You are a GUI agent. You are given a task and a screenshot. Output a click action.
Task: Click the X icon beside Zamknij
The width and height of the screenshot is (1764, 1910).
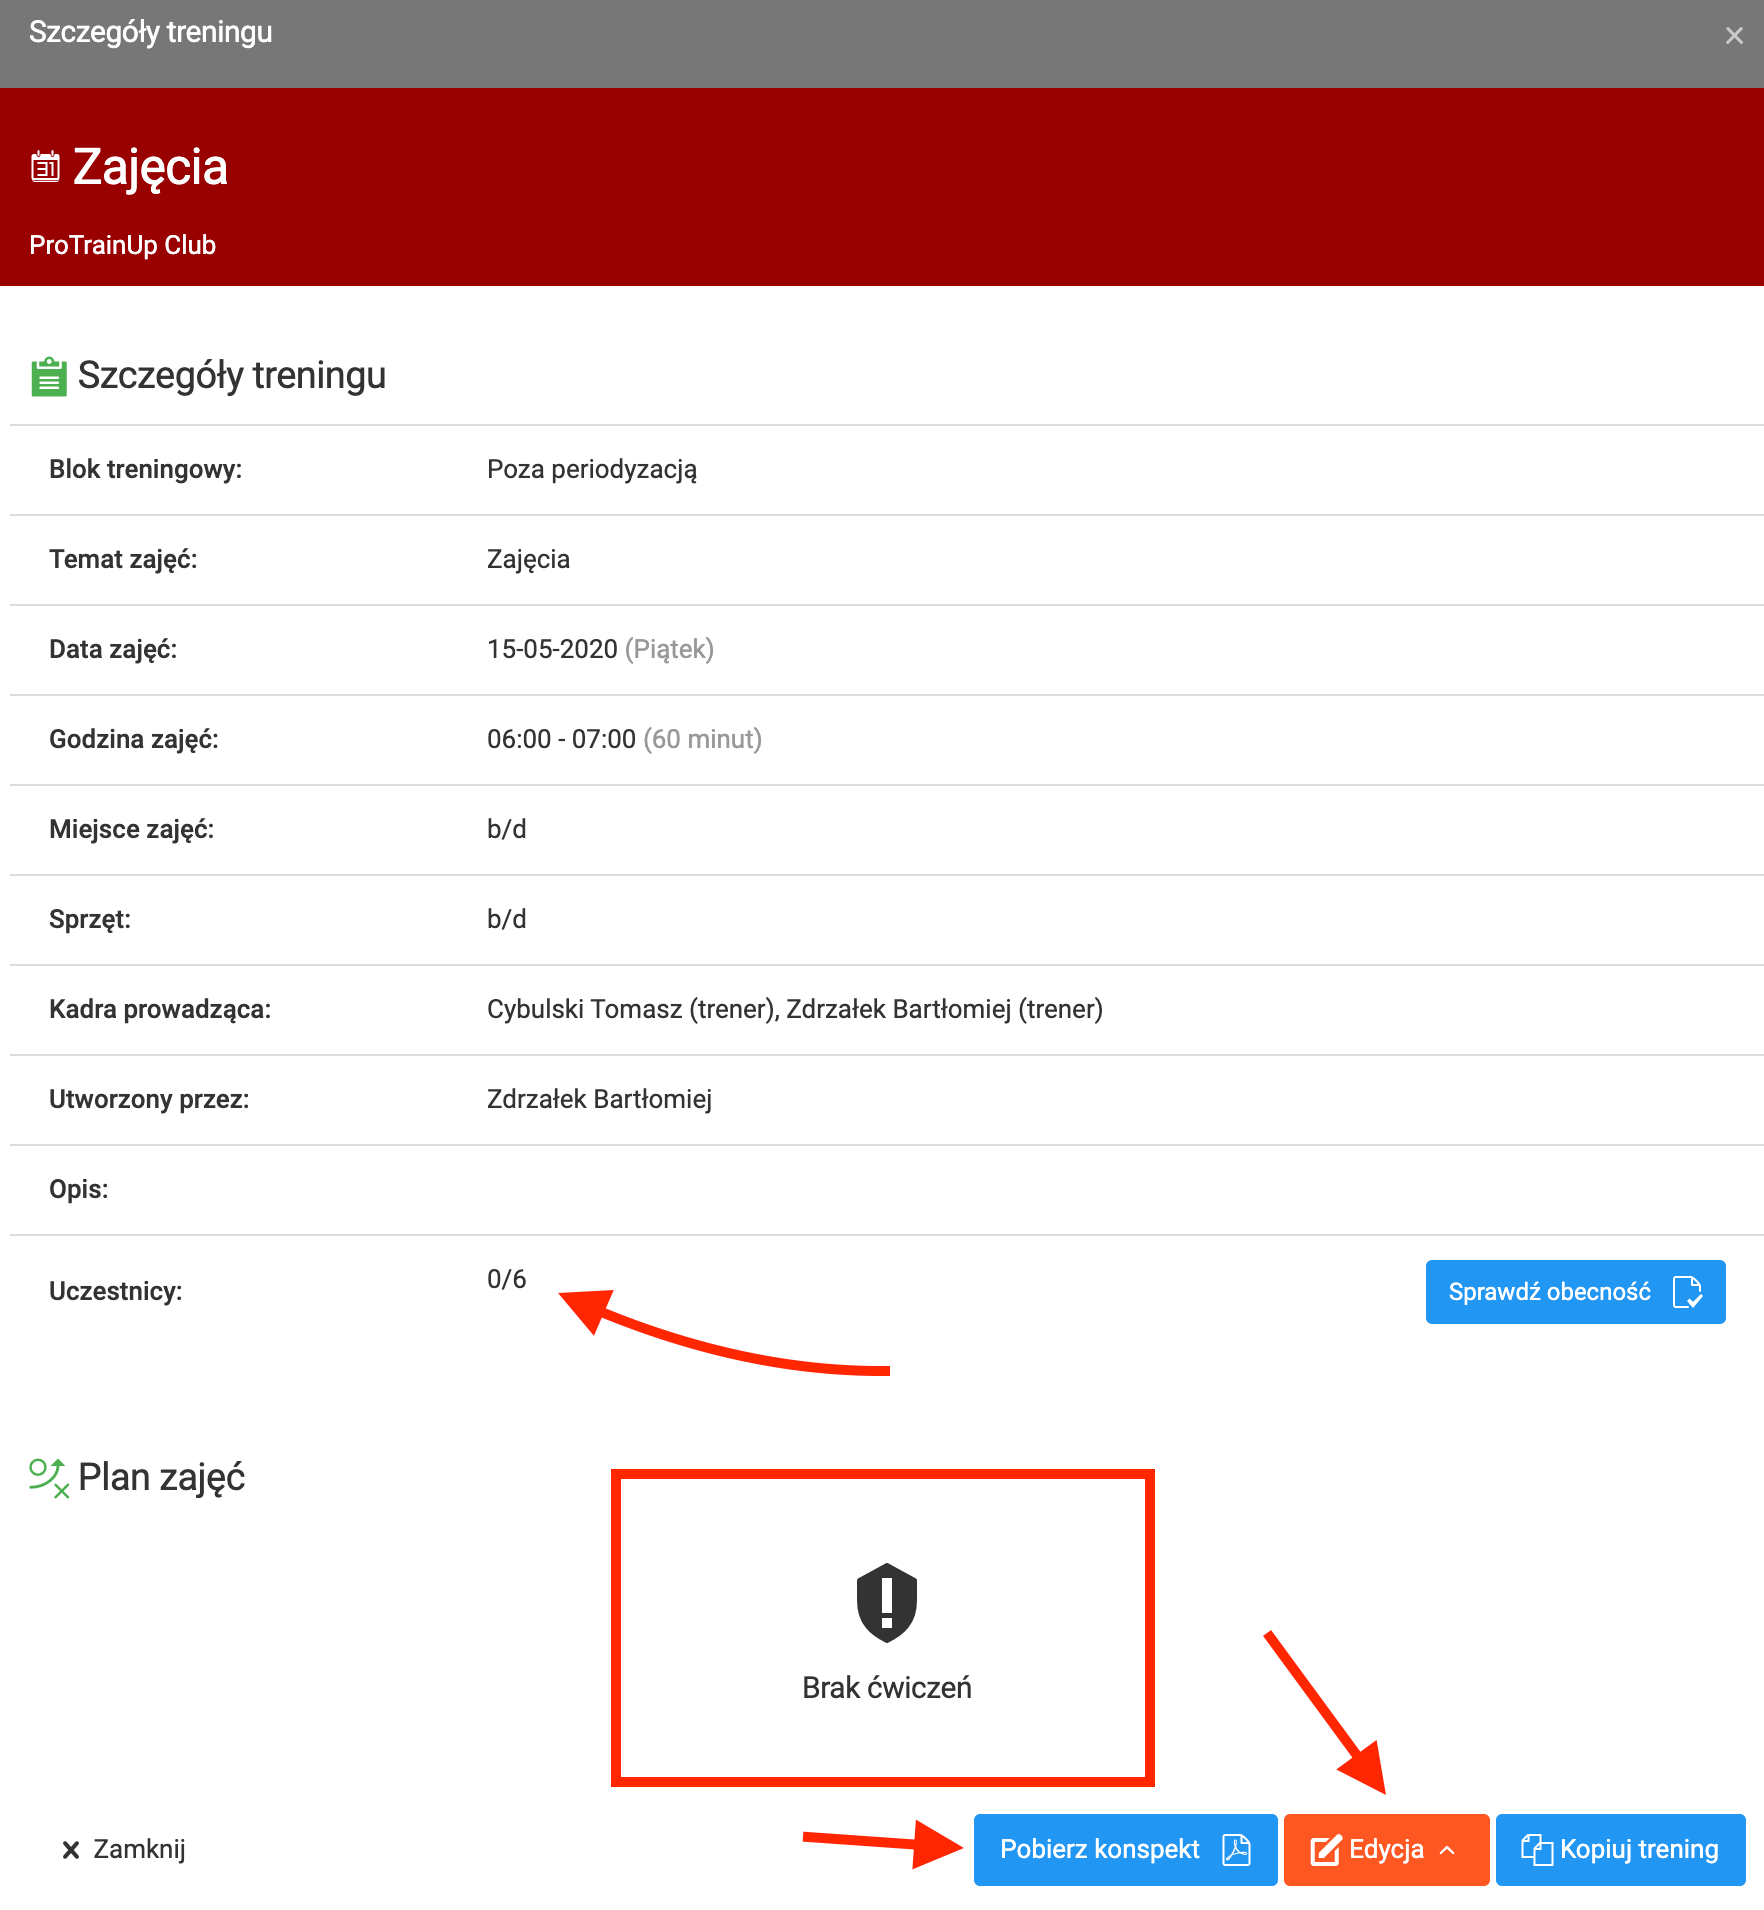[71, 1850]
